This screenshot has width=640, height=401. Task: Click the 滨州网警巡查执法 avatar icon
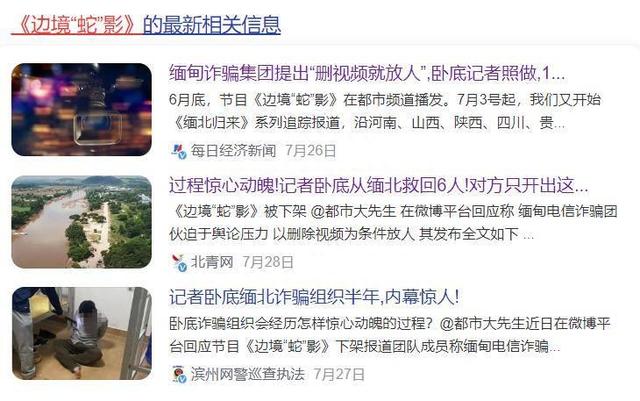point(179,374)
